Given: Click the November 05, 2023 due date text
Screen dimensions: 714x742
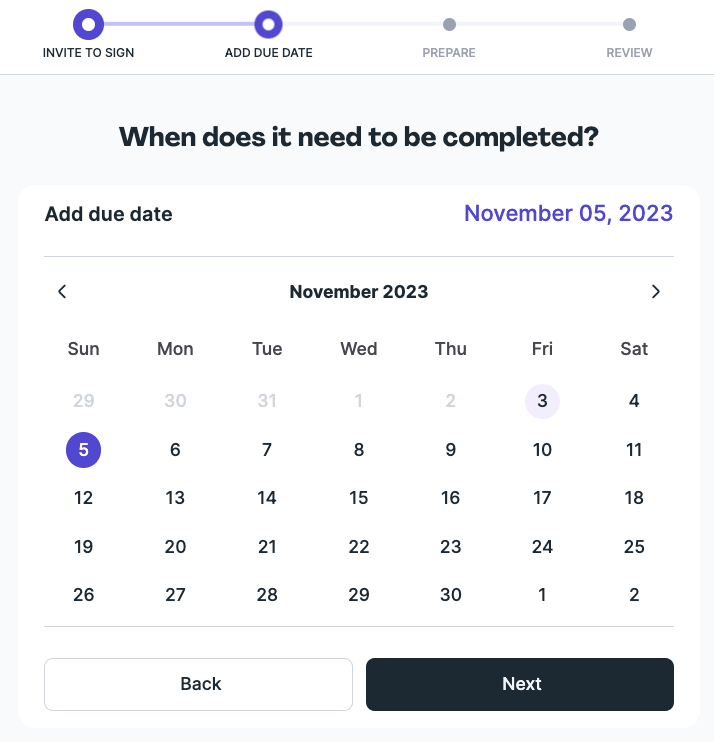Looking at the screenshot, I should [568, 213].
